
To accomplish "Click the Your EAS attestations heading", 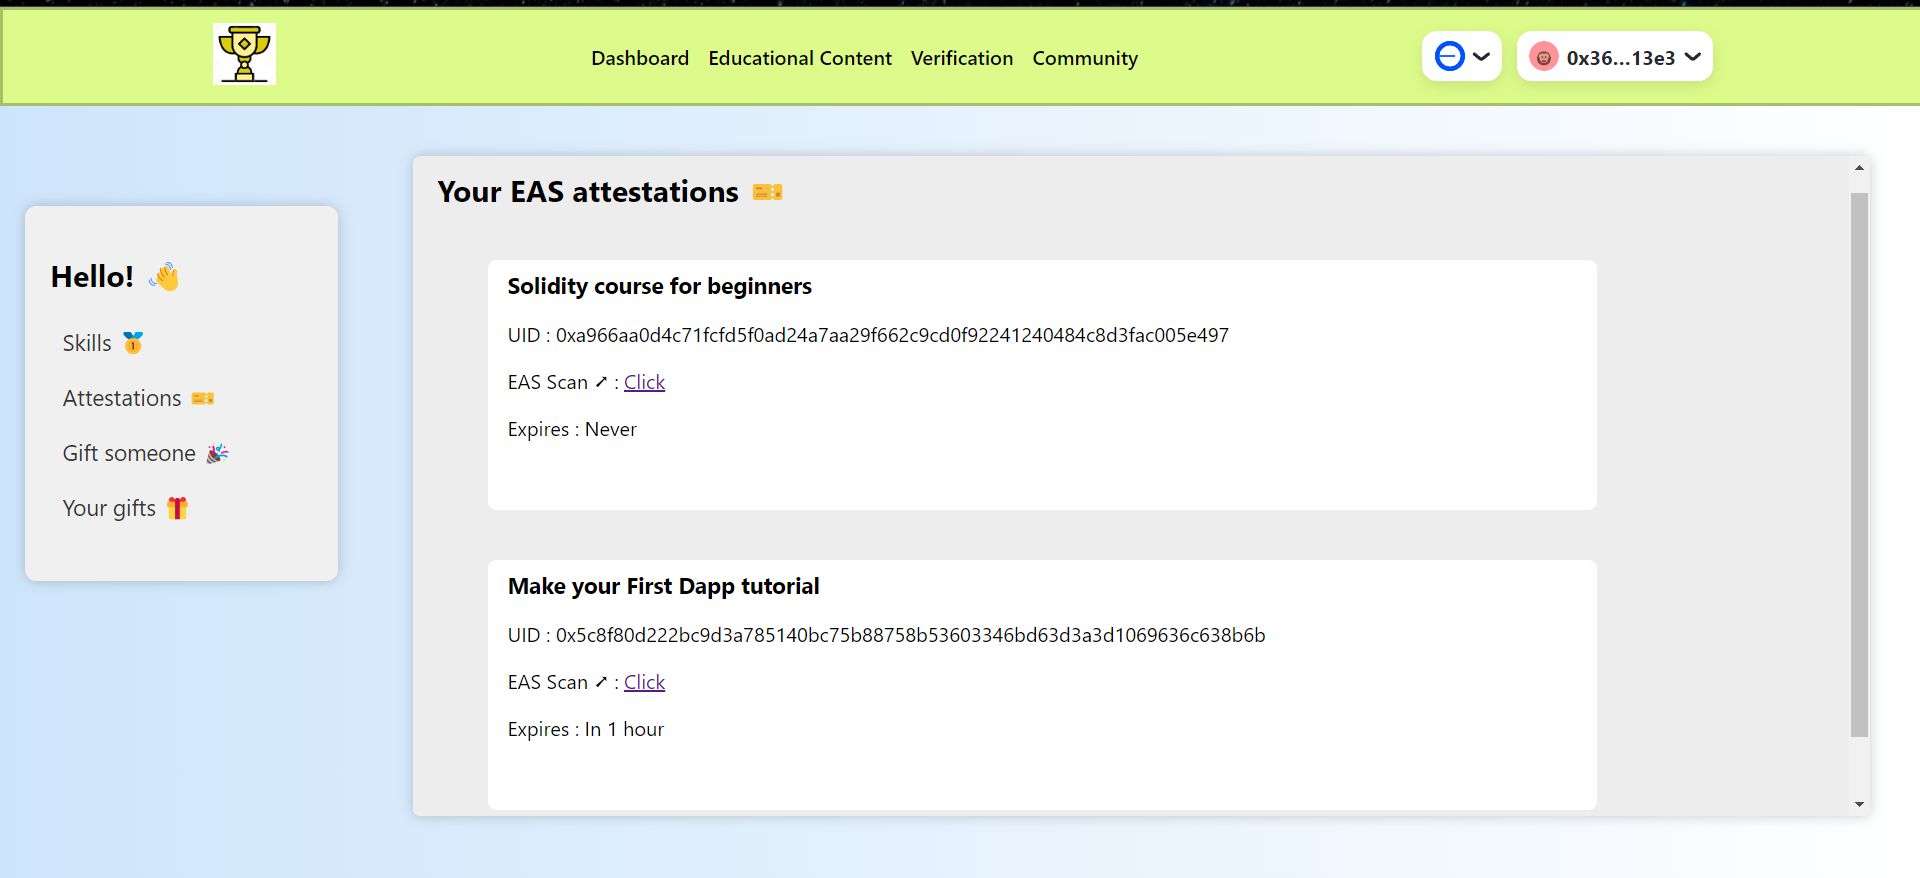I will 588,192.
